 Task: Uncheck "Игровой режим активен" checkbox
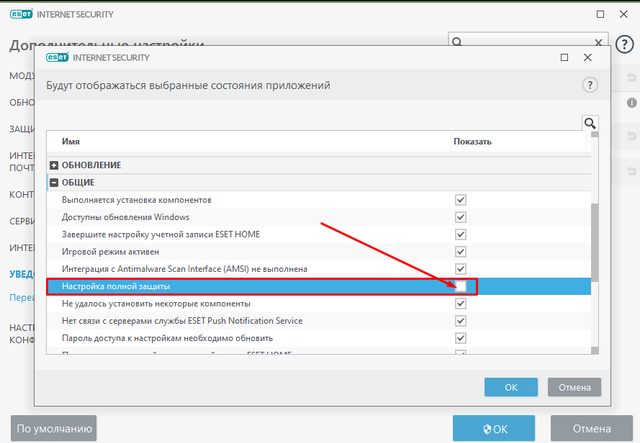(x=460, y=252)
